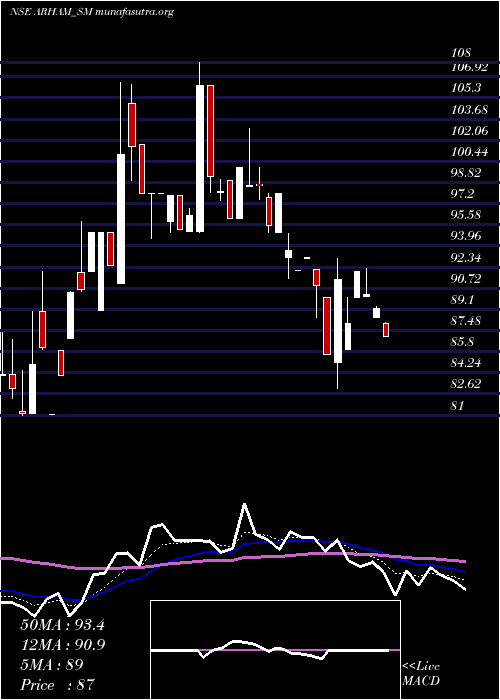
Task: Click the 108 price axis label
Action: pyautogui.click(x=461, y=54)
